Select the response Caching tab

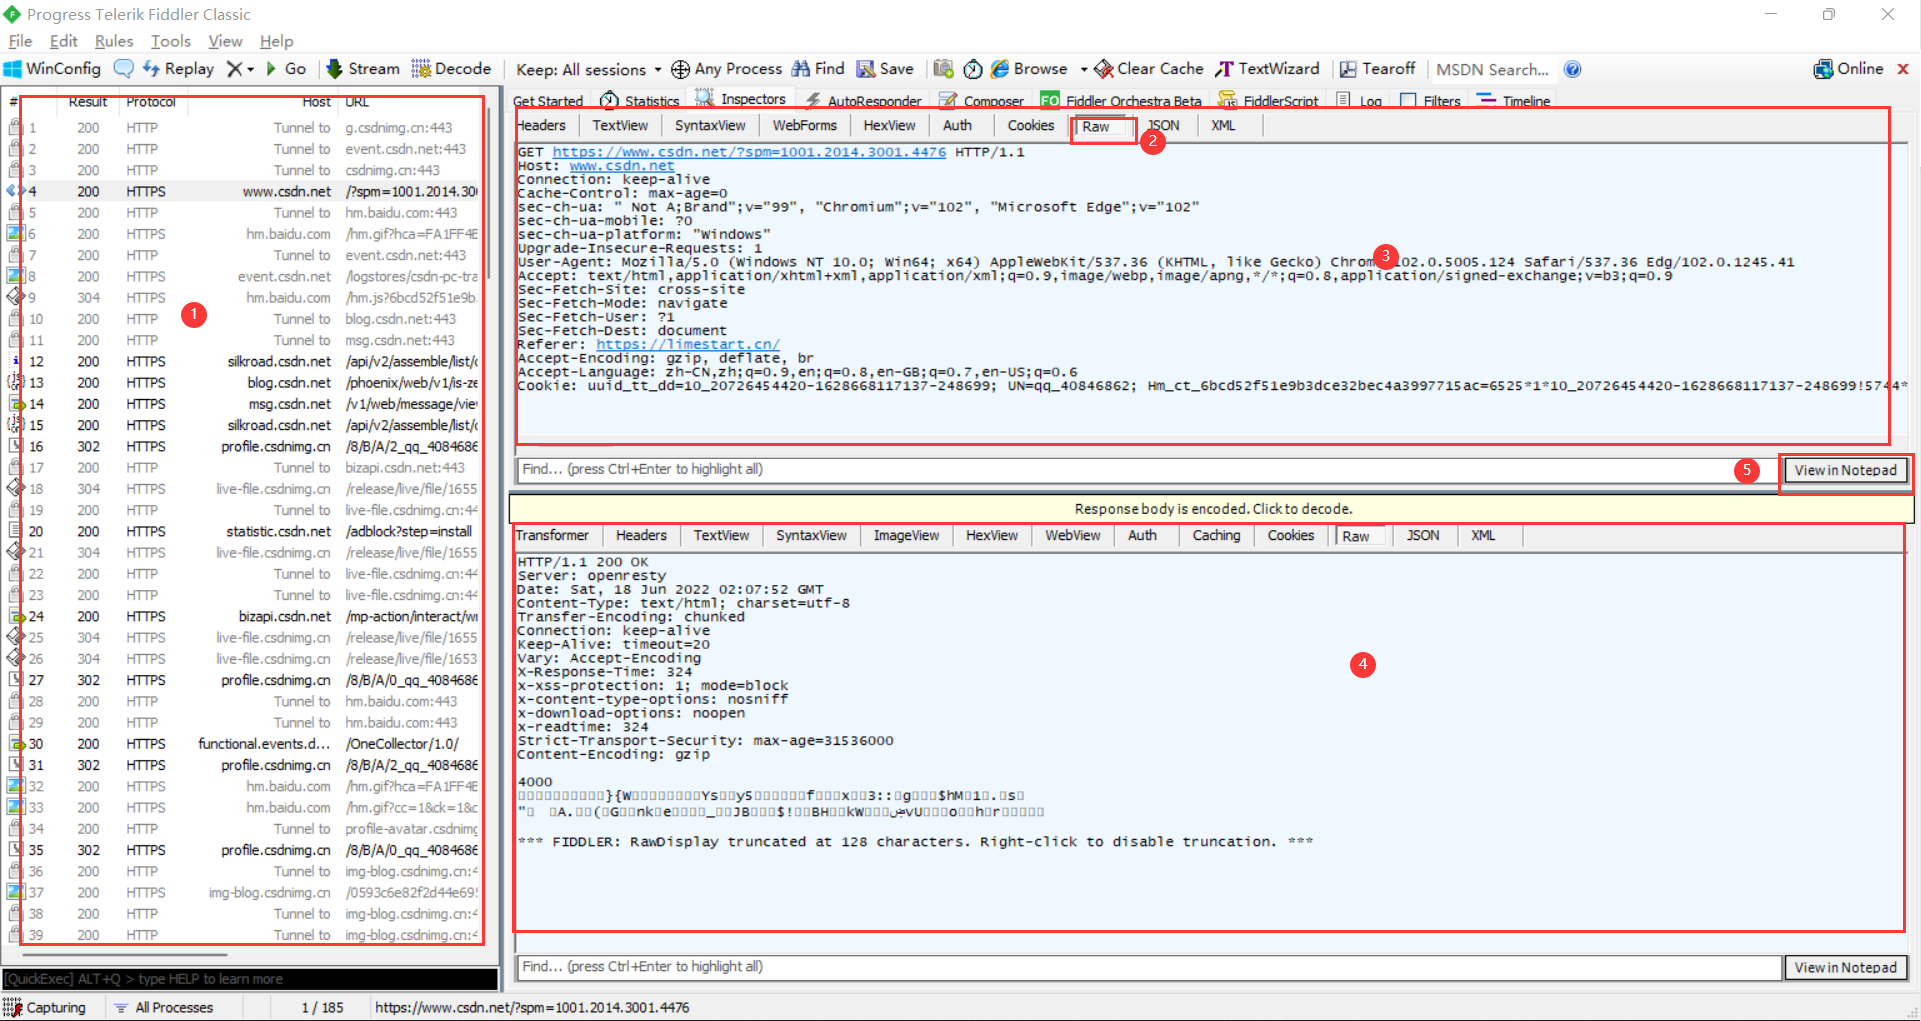1216,535
